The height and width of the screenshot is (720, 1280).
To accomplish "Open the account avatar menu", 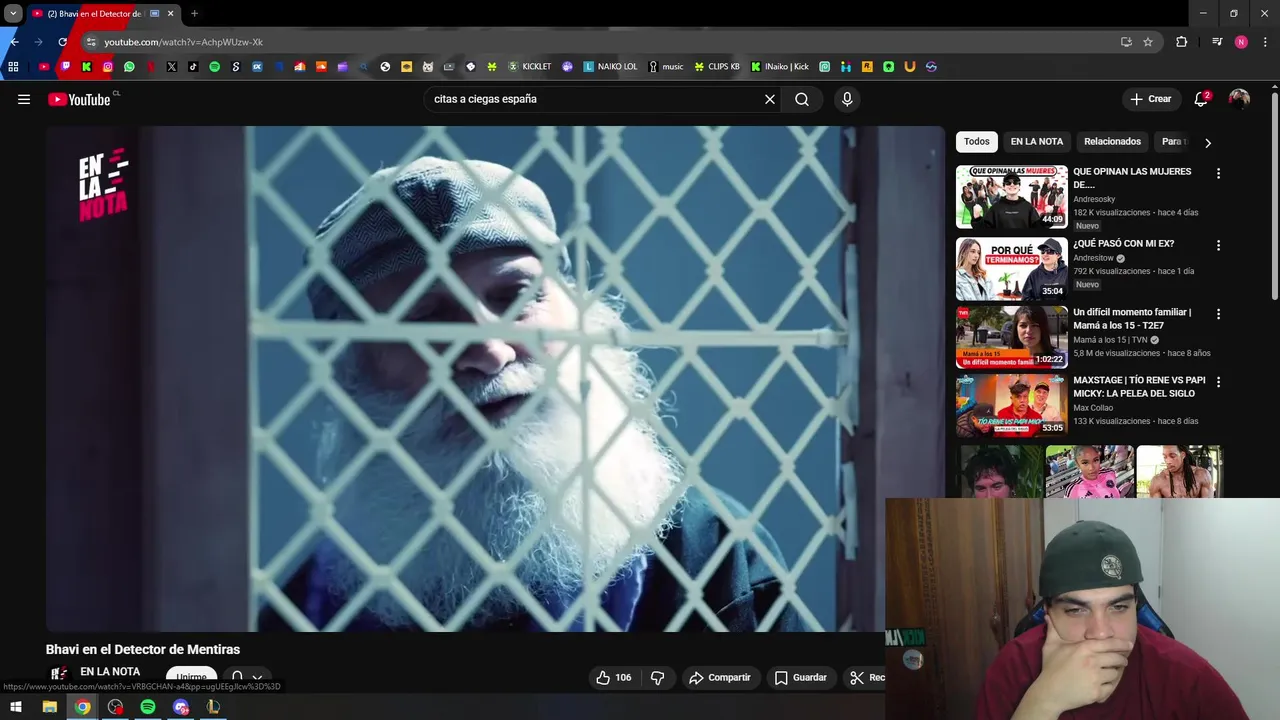I will (1239, 99).
